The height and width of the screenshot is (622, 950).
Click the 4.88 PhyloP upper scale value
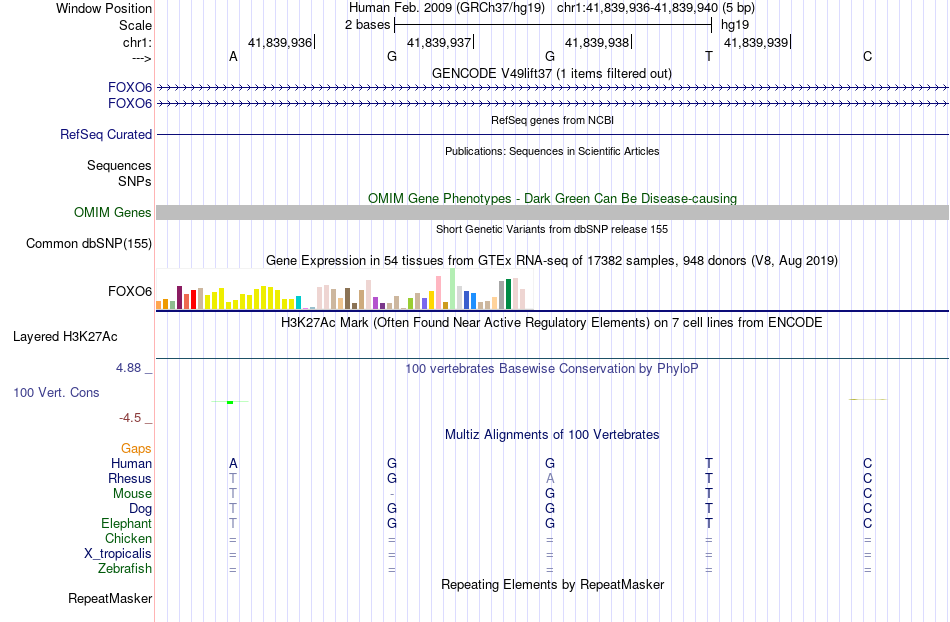coord(128,368)
